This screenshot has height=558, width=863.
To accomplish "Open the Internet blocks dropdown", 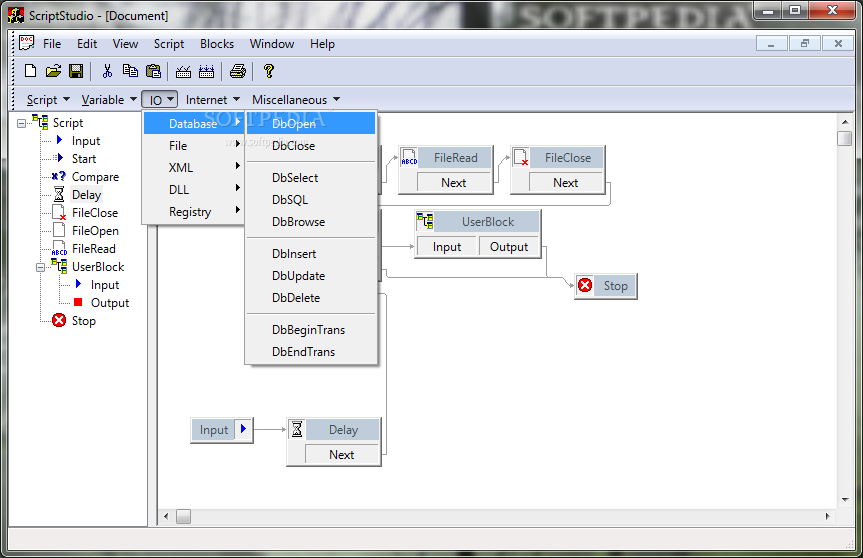I will (212, 100).
